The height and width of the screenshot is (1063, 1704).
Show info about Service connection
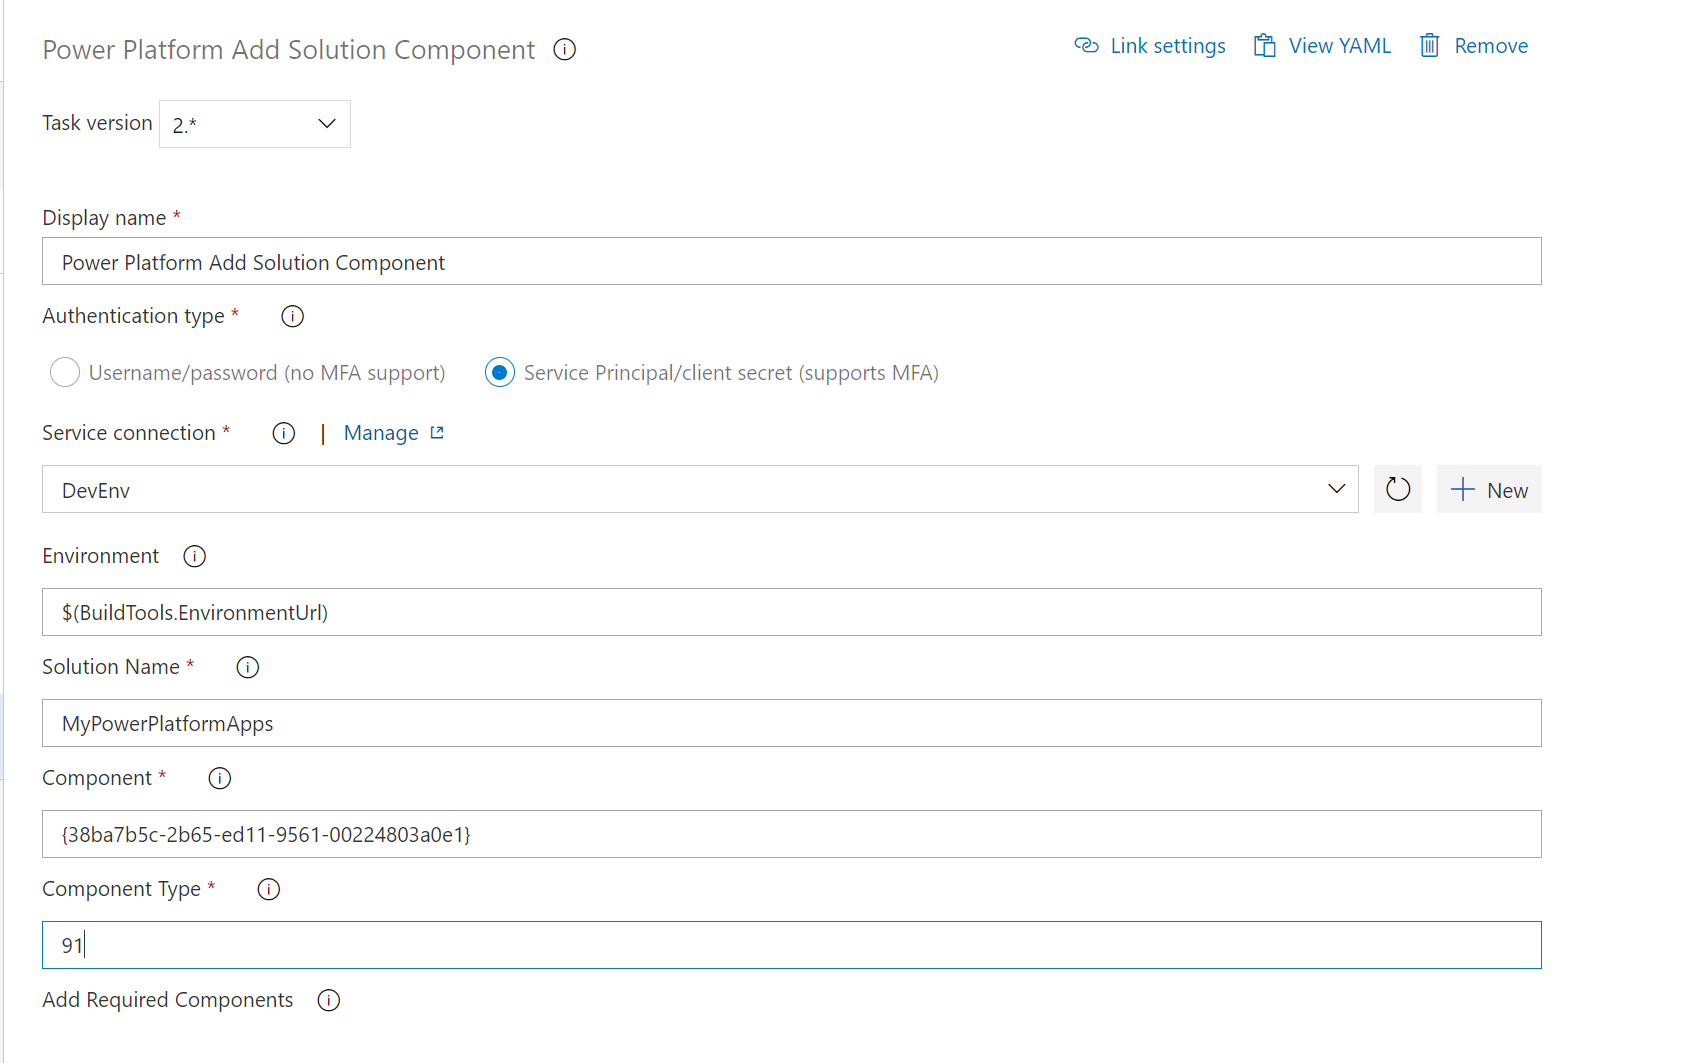tap(283, 433)
